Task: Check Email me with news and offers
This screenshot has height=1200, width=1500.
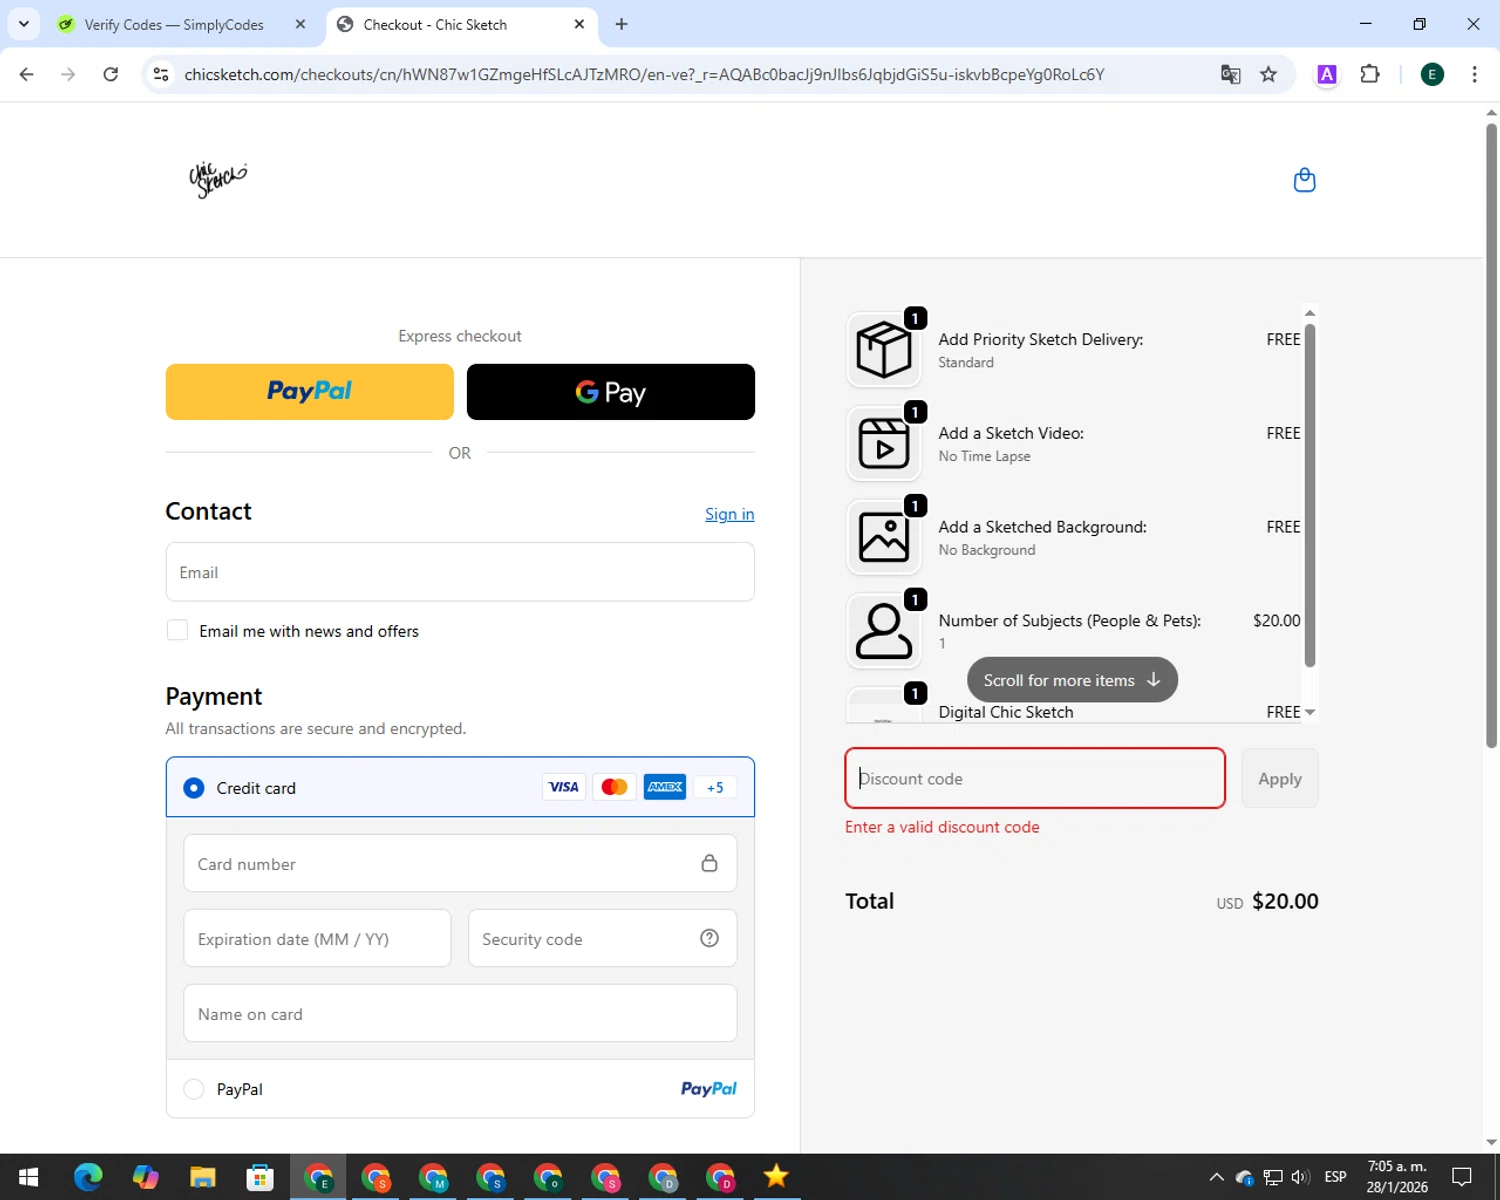Action: click(x=177, y=630)
